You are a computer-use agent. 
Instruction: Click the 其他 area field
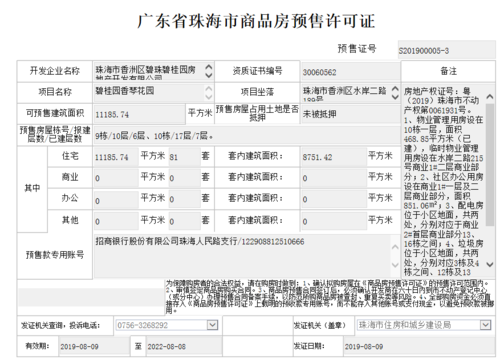116,221
